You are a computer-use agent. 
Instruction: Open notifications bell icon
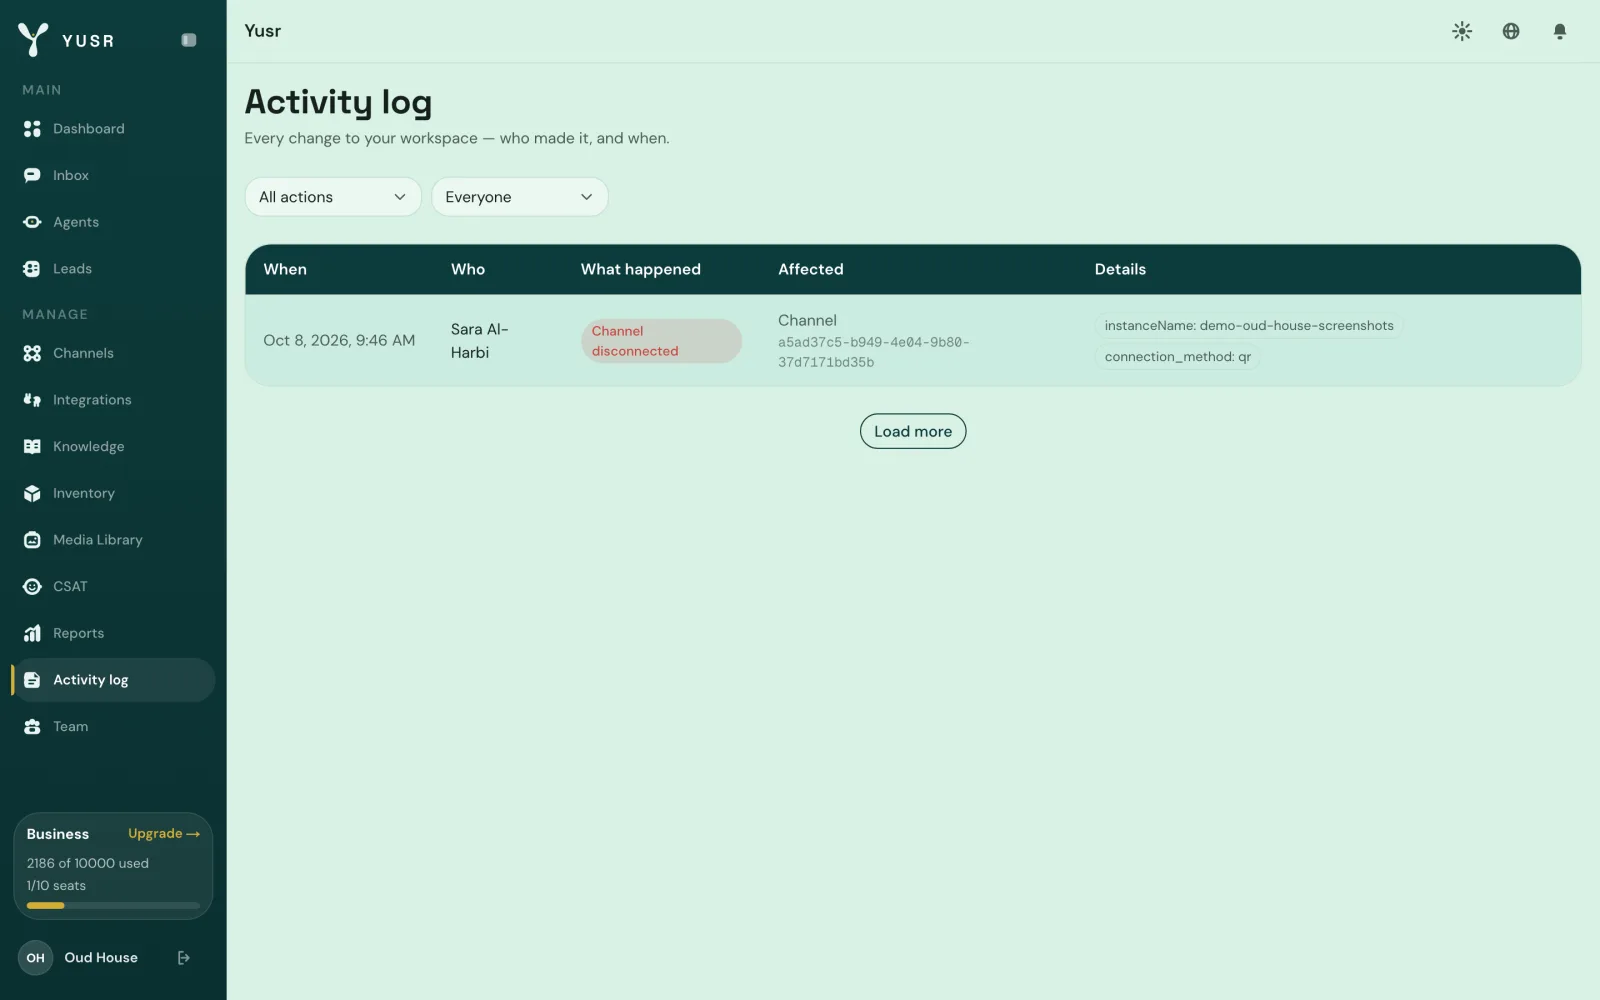(x=1559, y=31)
